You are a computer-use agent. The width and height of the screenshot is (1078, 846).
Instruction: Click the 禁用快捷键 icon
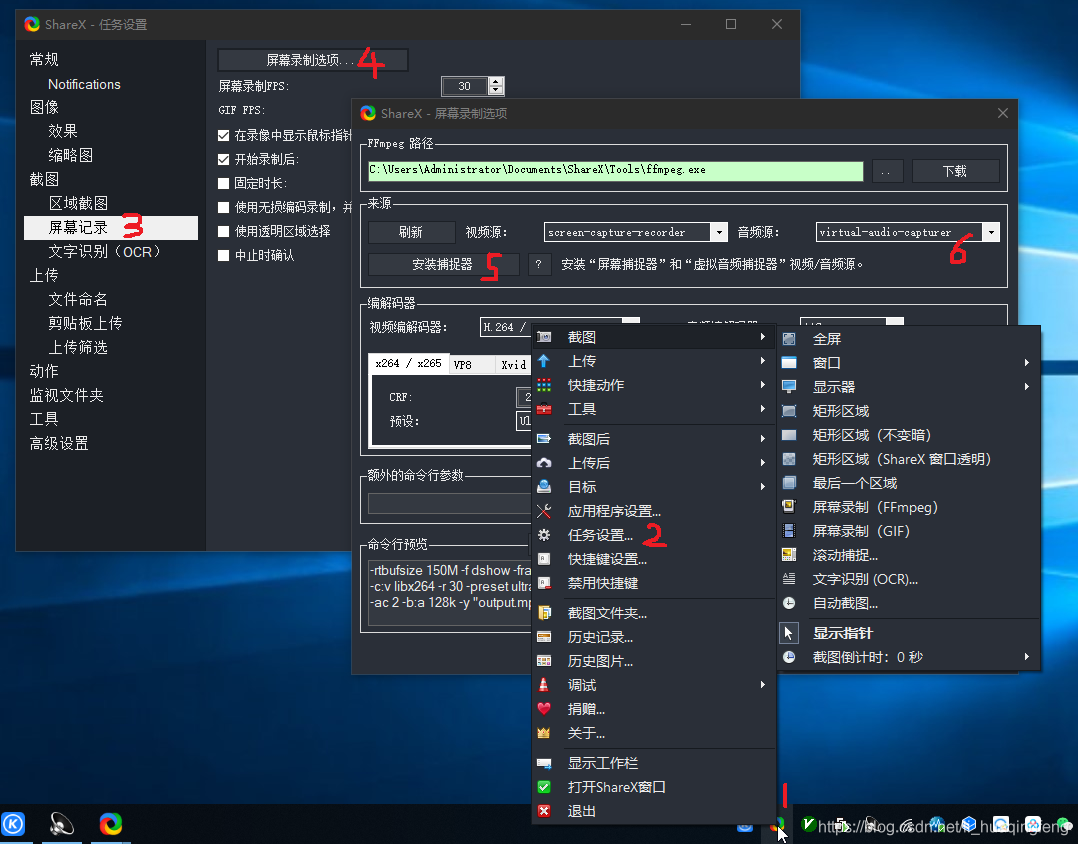(x=544, y=583)
